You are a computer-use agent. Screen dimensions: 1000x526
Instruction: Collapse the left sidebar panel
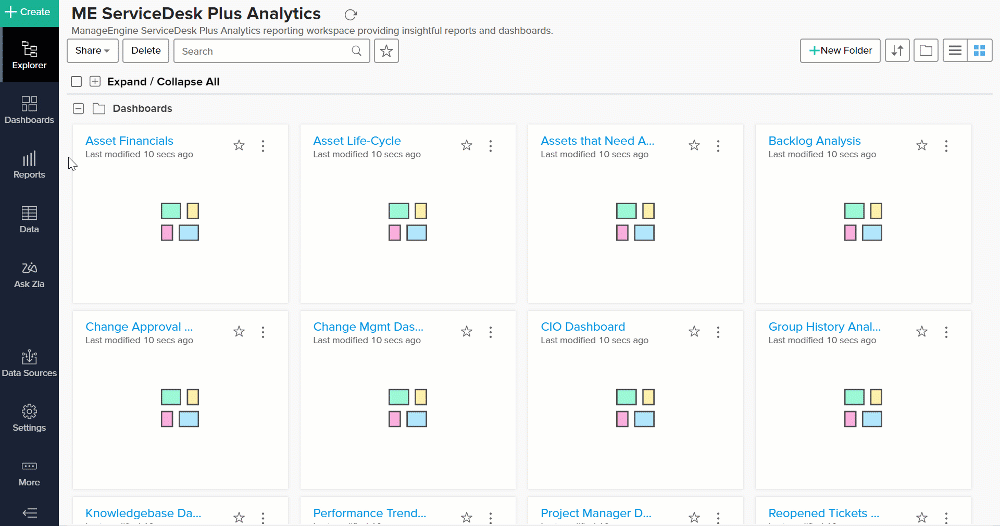pos(29,513)
